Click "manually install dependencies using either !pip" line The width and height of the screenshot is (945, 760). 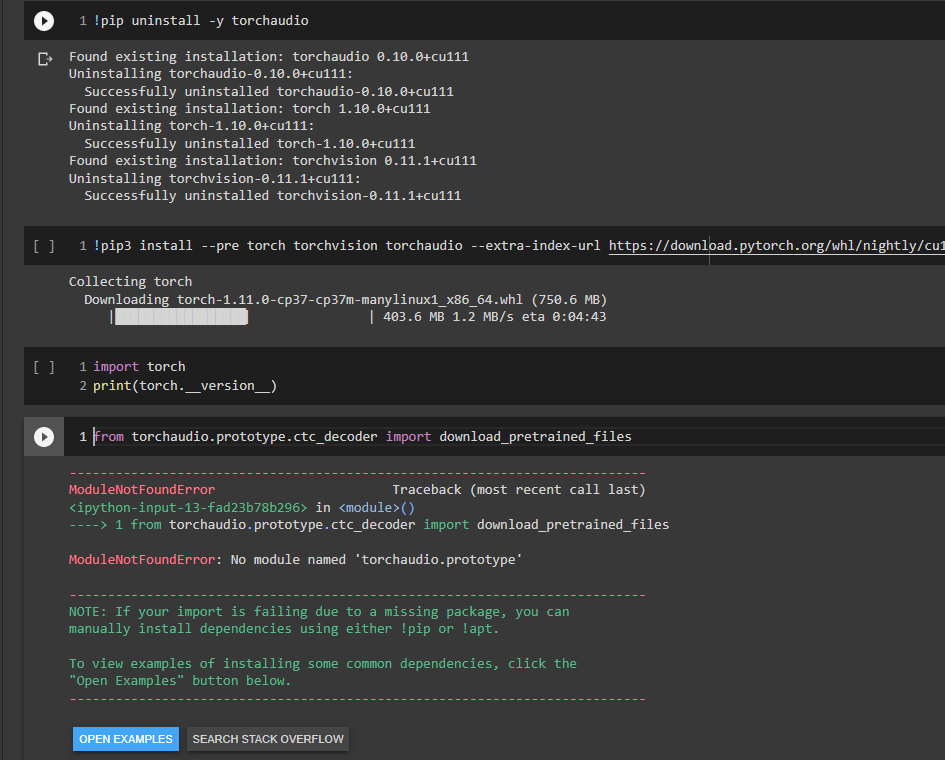click(284, 629)
